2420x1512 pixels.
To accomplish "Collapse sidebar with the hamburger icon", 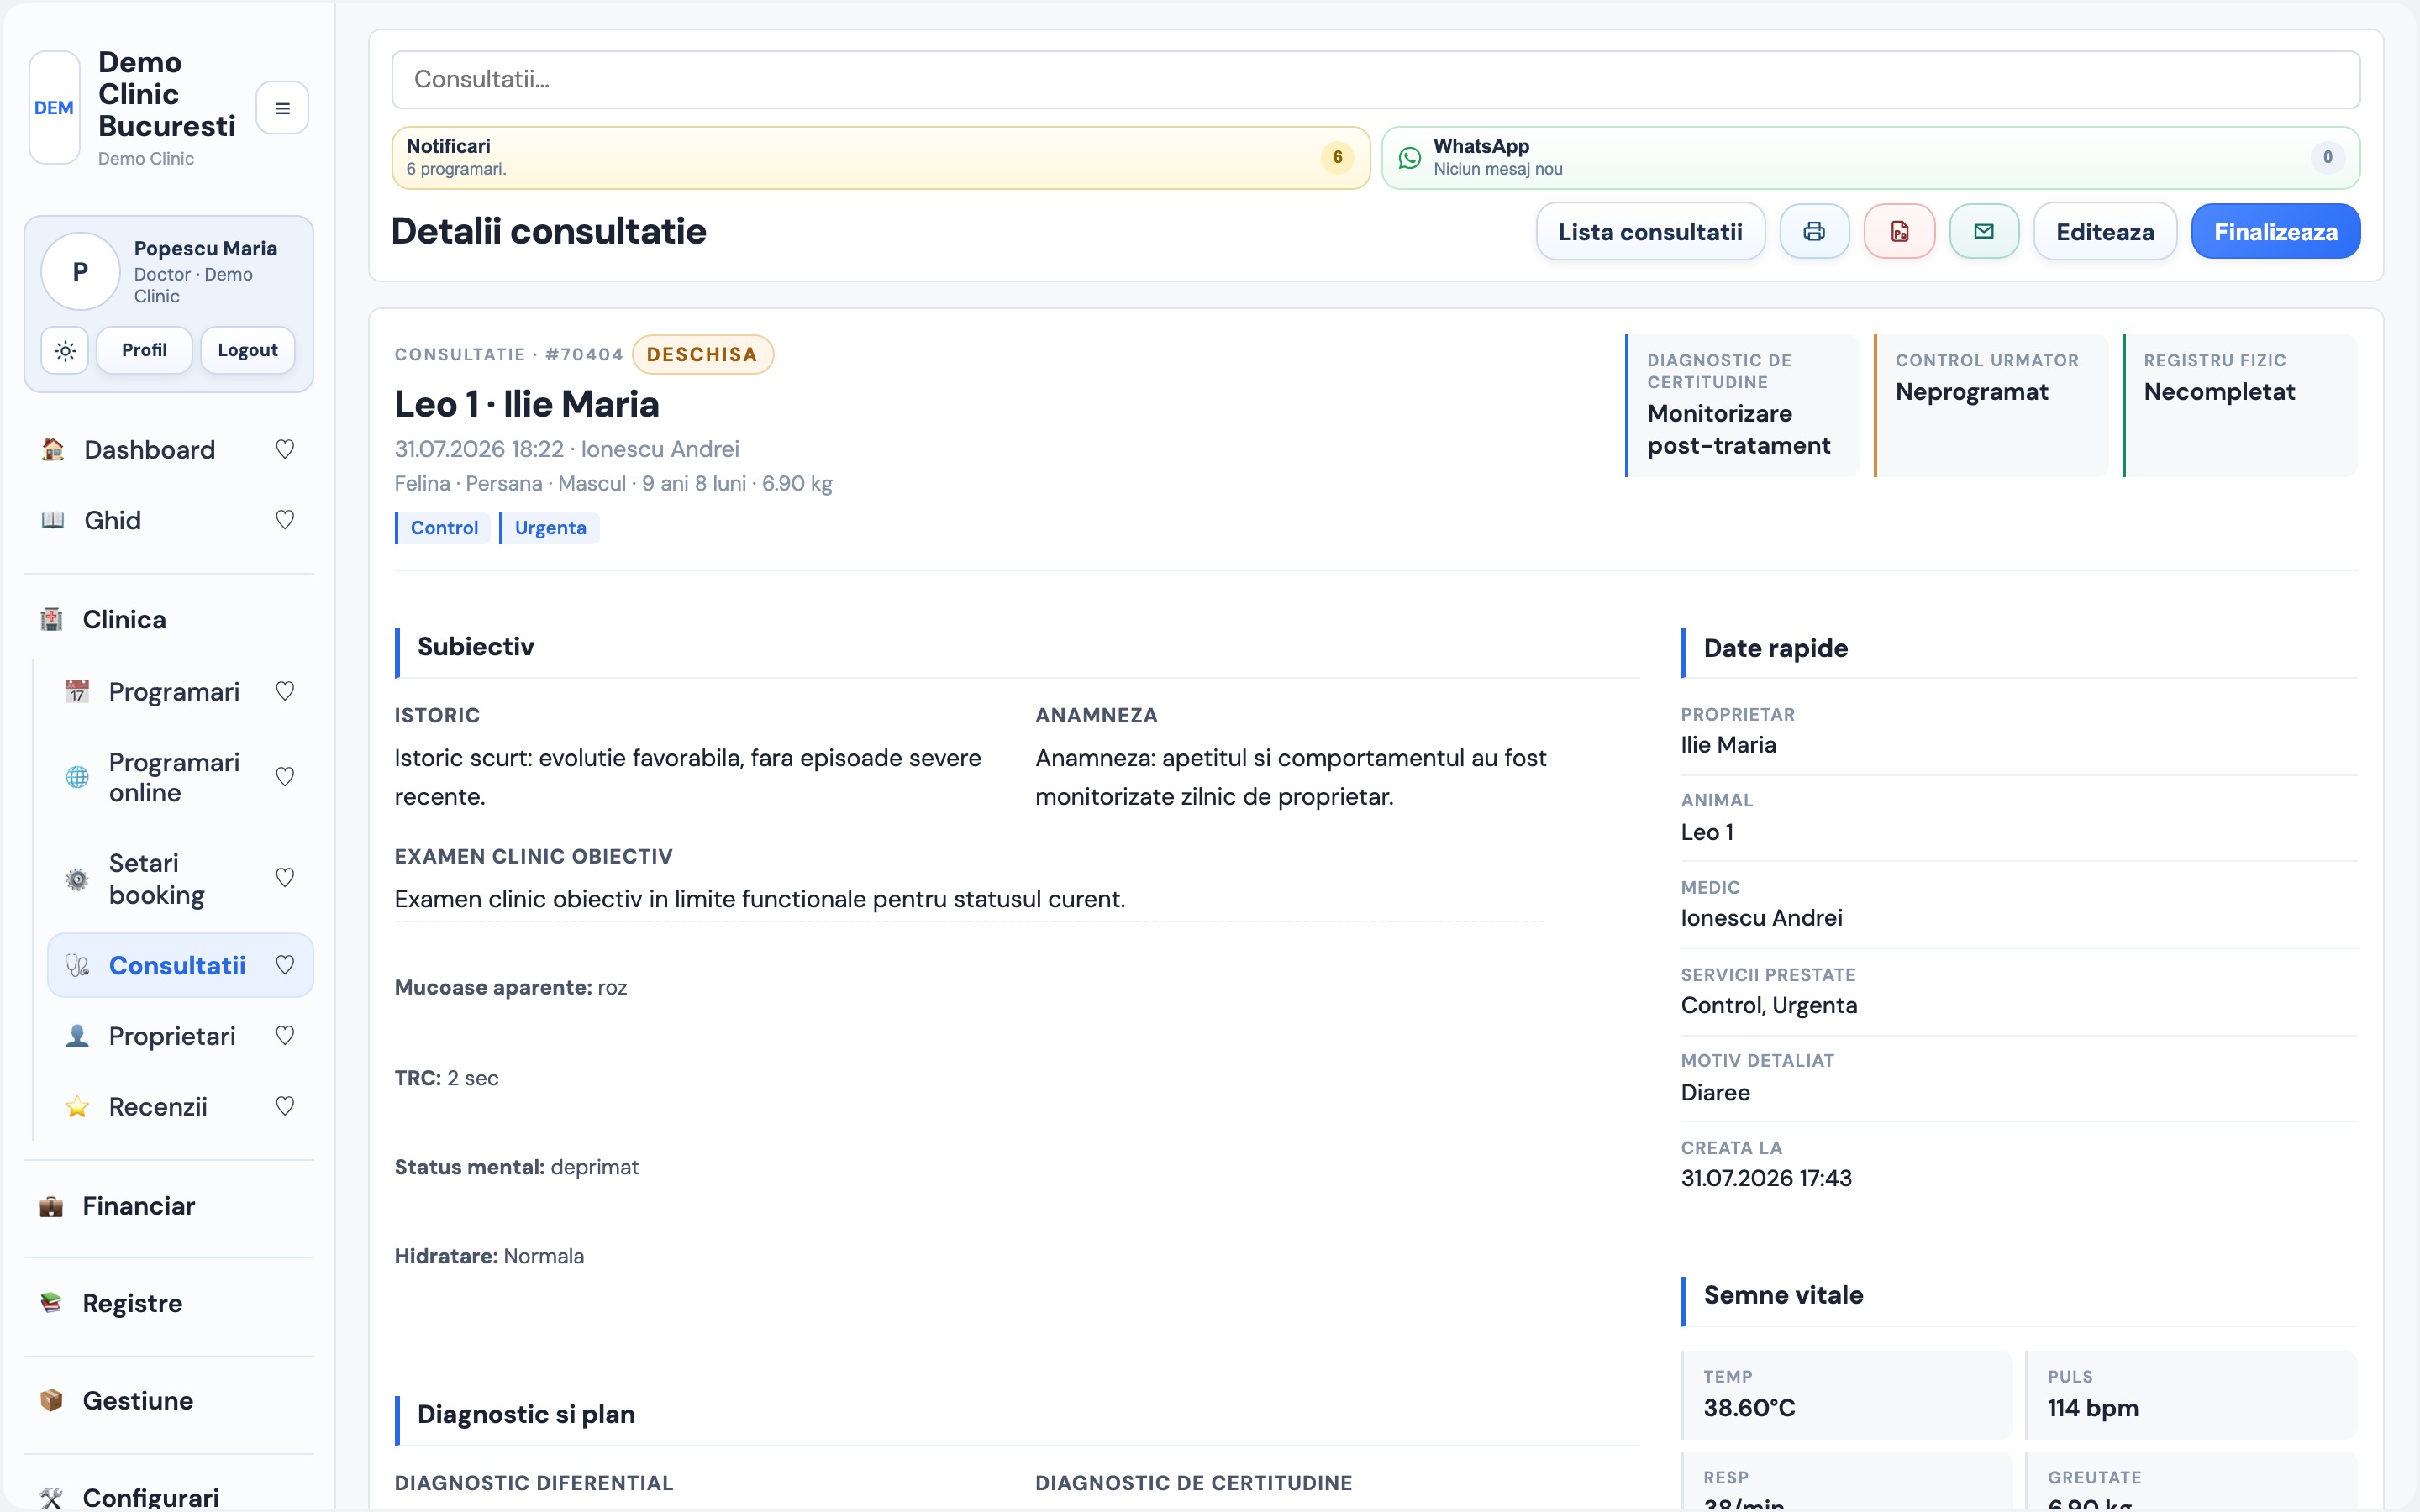I will point(282,108).
